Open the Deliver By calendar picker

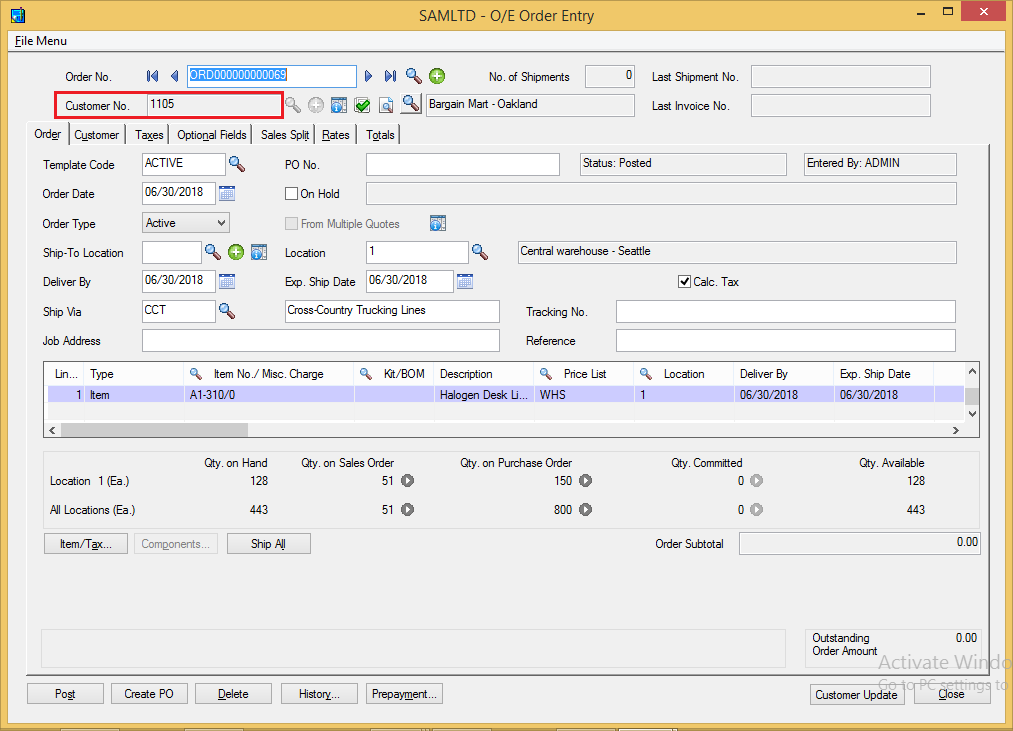coord(227,281)
